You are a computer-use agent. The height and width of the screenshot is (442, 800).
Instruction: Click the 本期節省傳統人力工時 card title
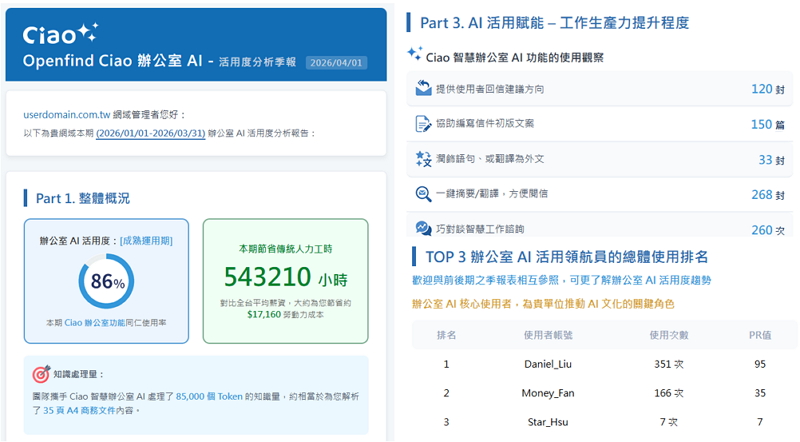(x=286, y=249)
